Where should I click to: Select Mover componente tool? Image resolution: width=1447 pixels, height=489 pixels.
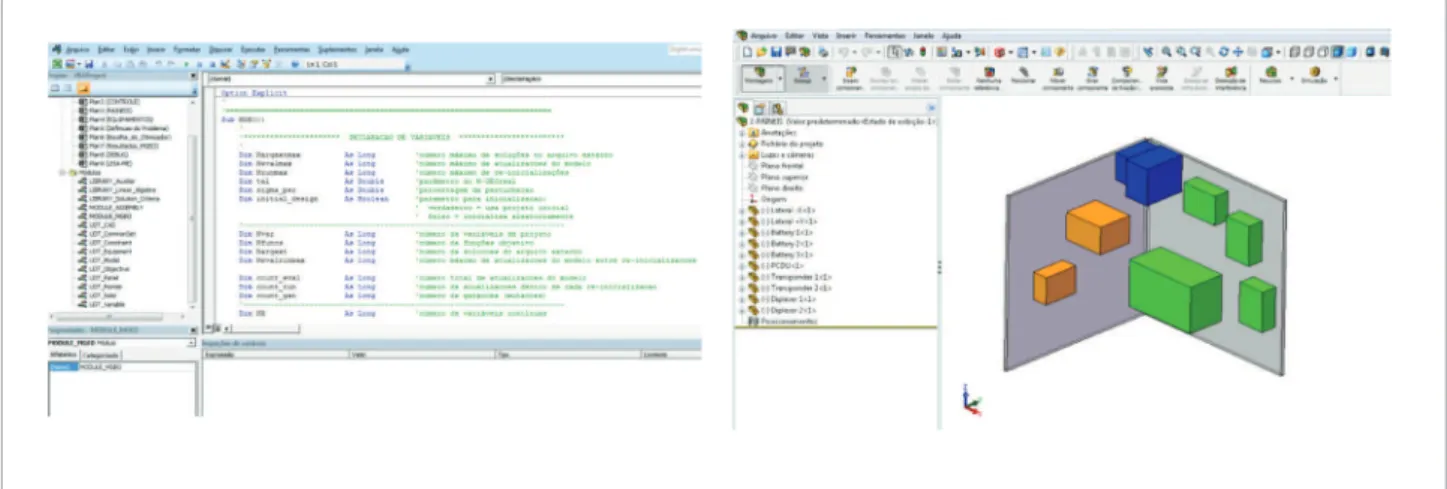click(1057, 78)
